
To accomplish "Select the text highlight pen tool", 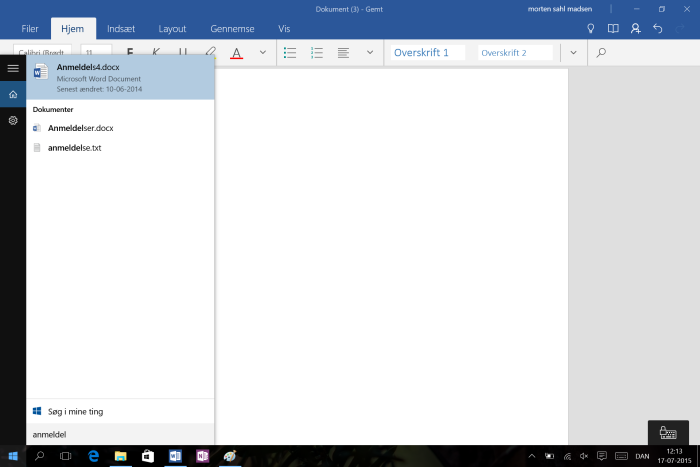I will pyautogui.click(x=210, y=52).
